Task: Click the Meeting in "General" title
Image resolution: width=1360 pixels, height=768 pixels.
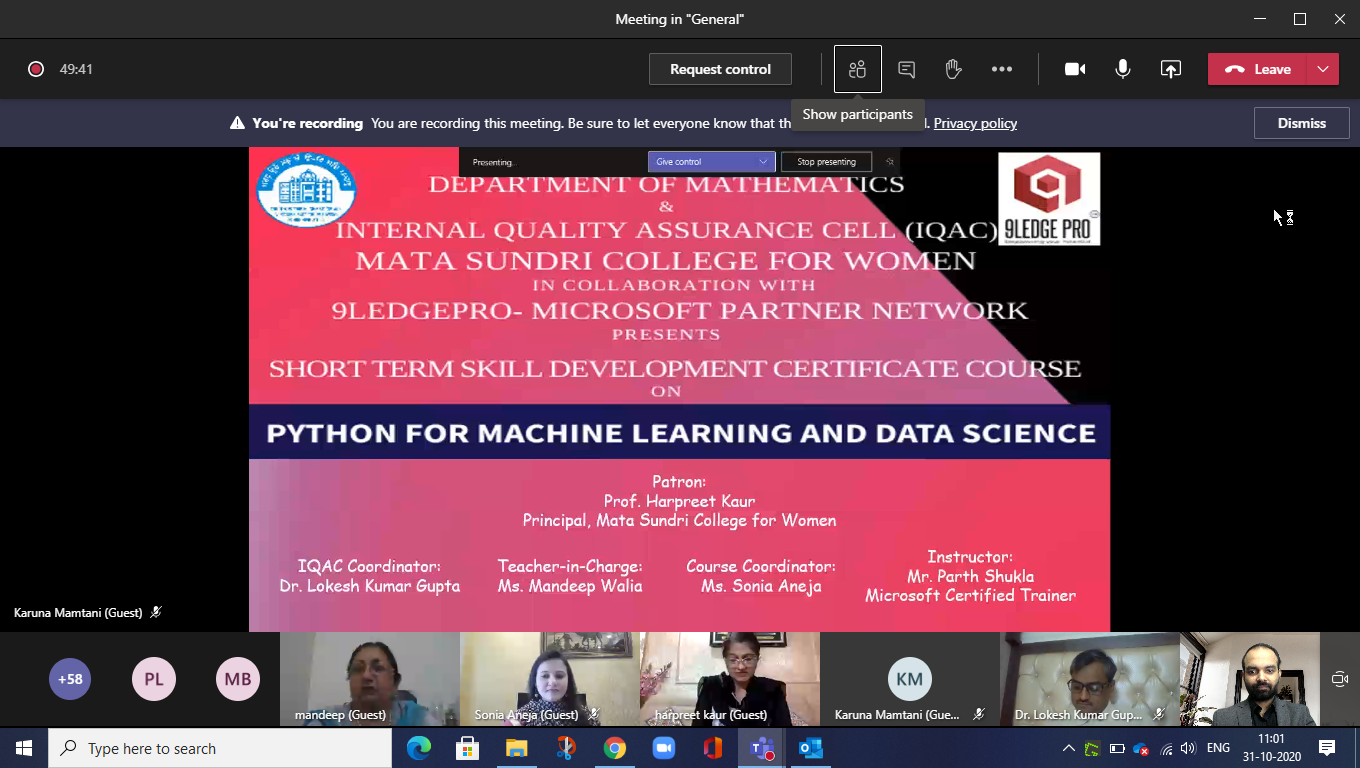Action: pyautogui.click(x=680, y=19)
